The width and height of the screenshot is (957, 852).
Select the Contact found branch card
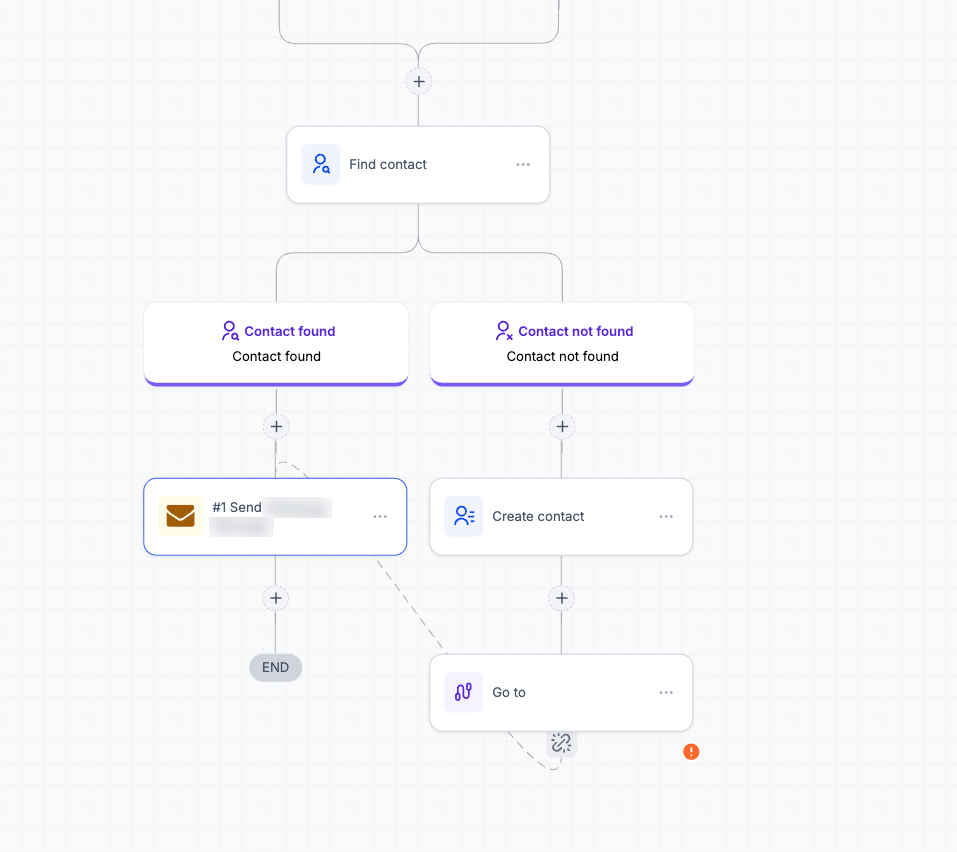click(276, 344)
